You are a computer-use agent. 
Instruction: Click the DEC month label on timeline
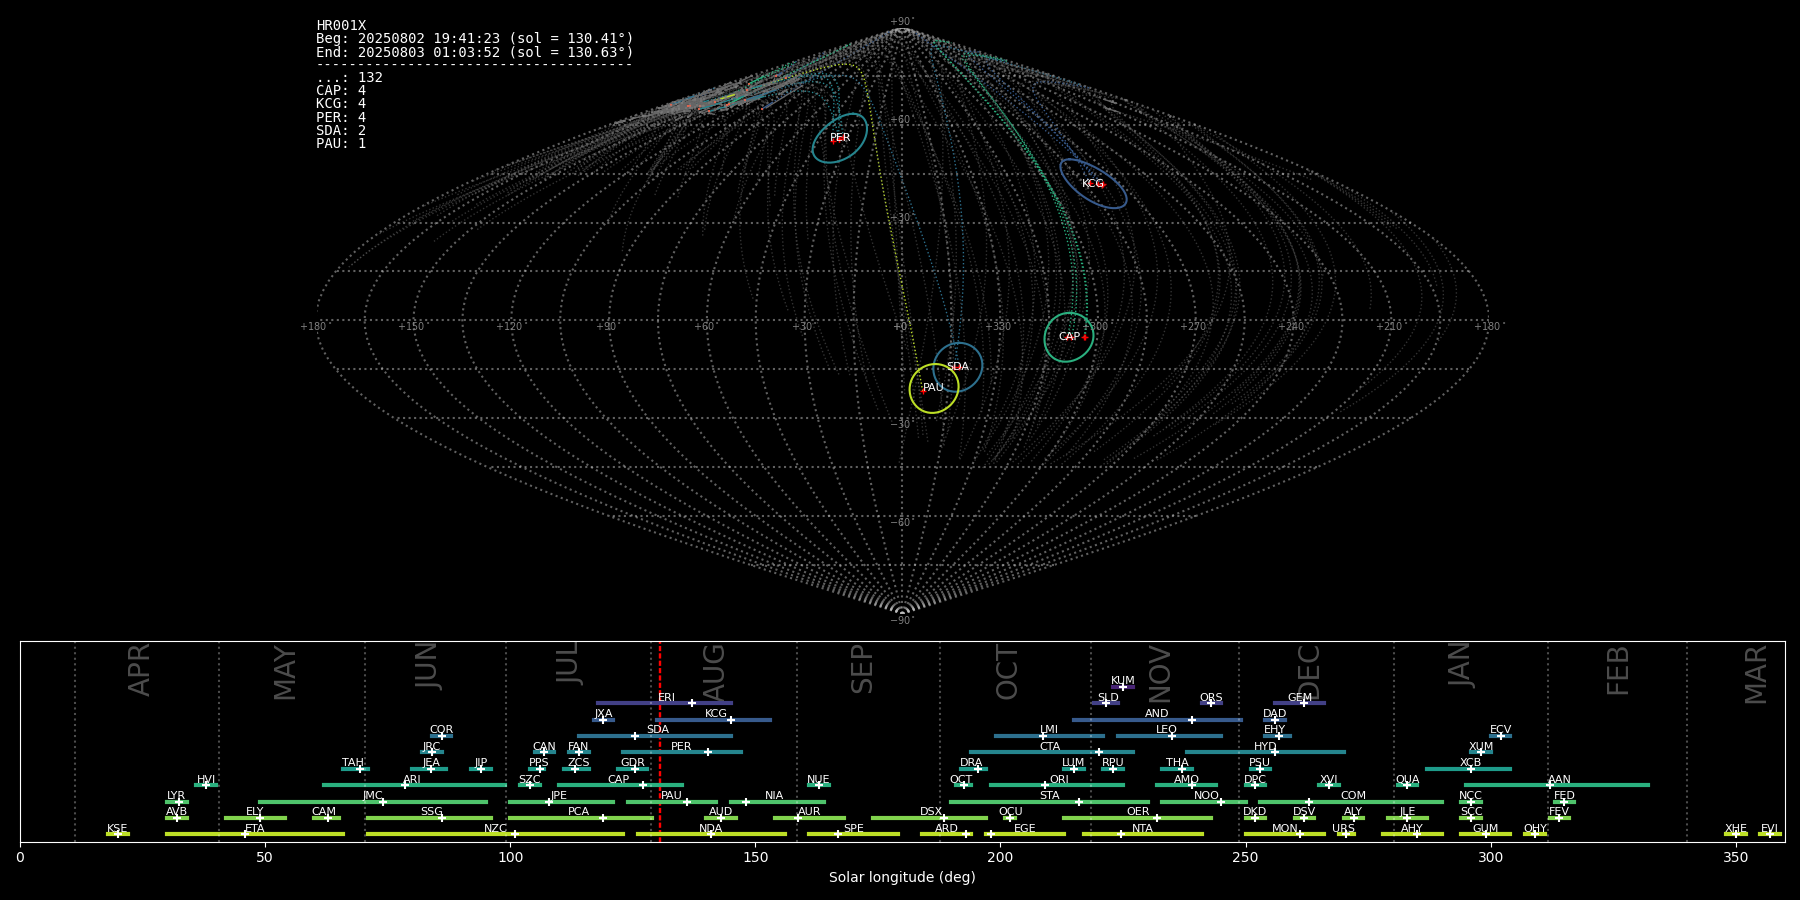[1309, 671]
